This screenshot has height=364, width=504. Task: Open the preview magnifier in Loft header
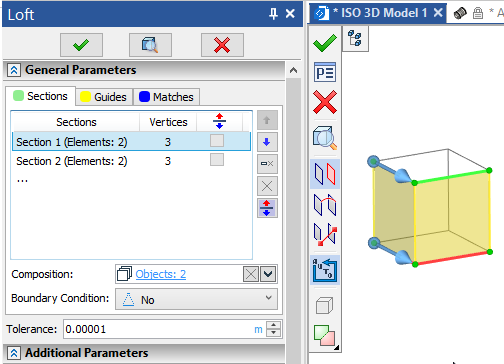click(x=150, y=45)
